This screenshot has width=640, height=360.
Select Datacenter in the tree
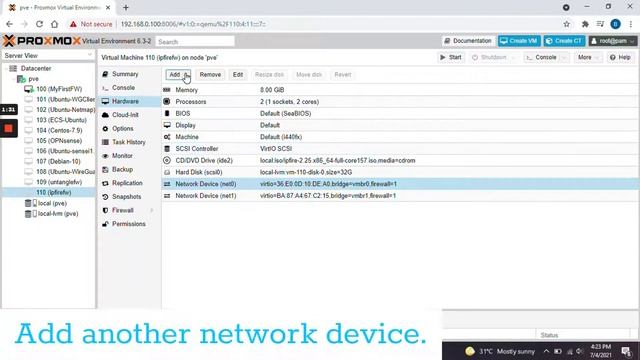point(36,69)
